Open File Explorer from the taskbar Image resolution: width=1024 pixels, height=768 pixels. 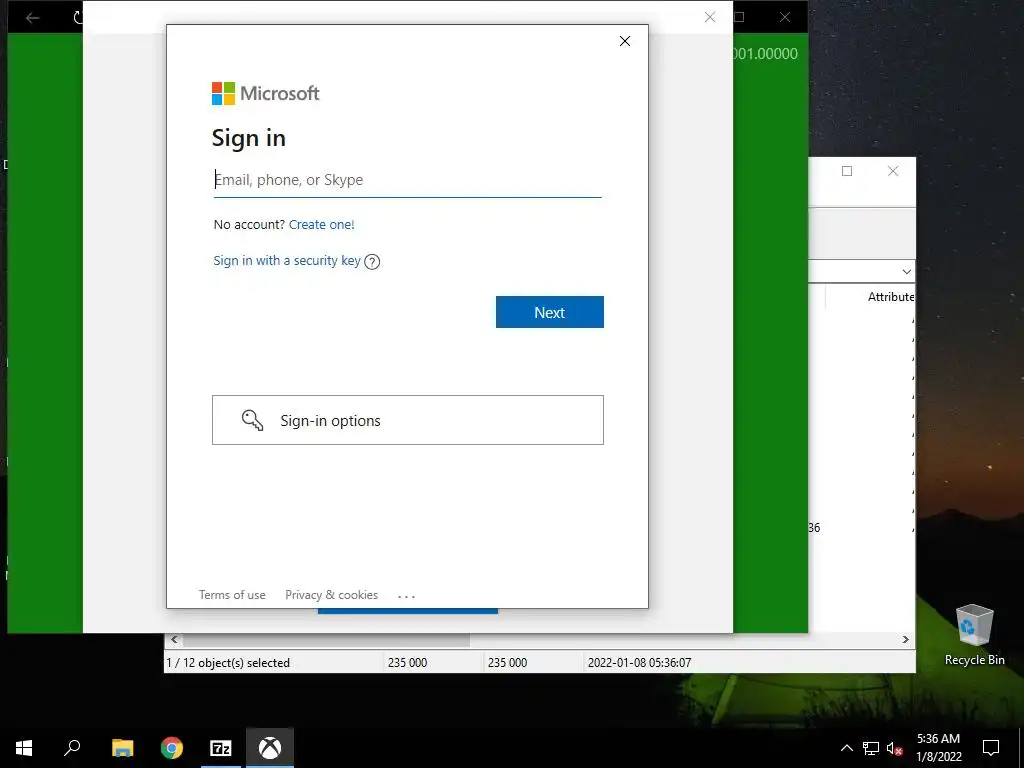122,748
